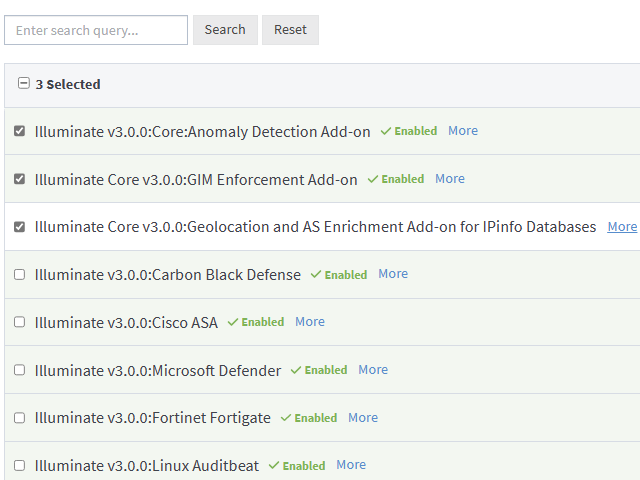This screenshot has width=640, height=480.
Task: Uncheck Geolocation and AS Enrichment checkbox
Action: click(20, 227)
